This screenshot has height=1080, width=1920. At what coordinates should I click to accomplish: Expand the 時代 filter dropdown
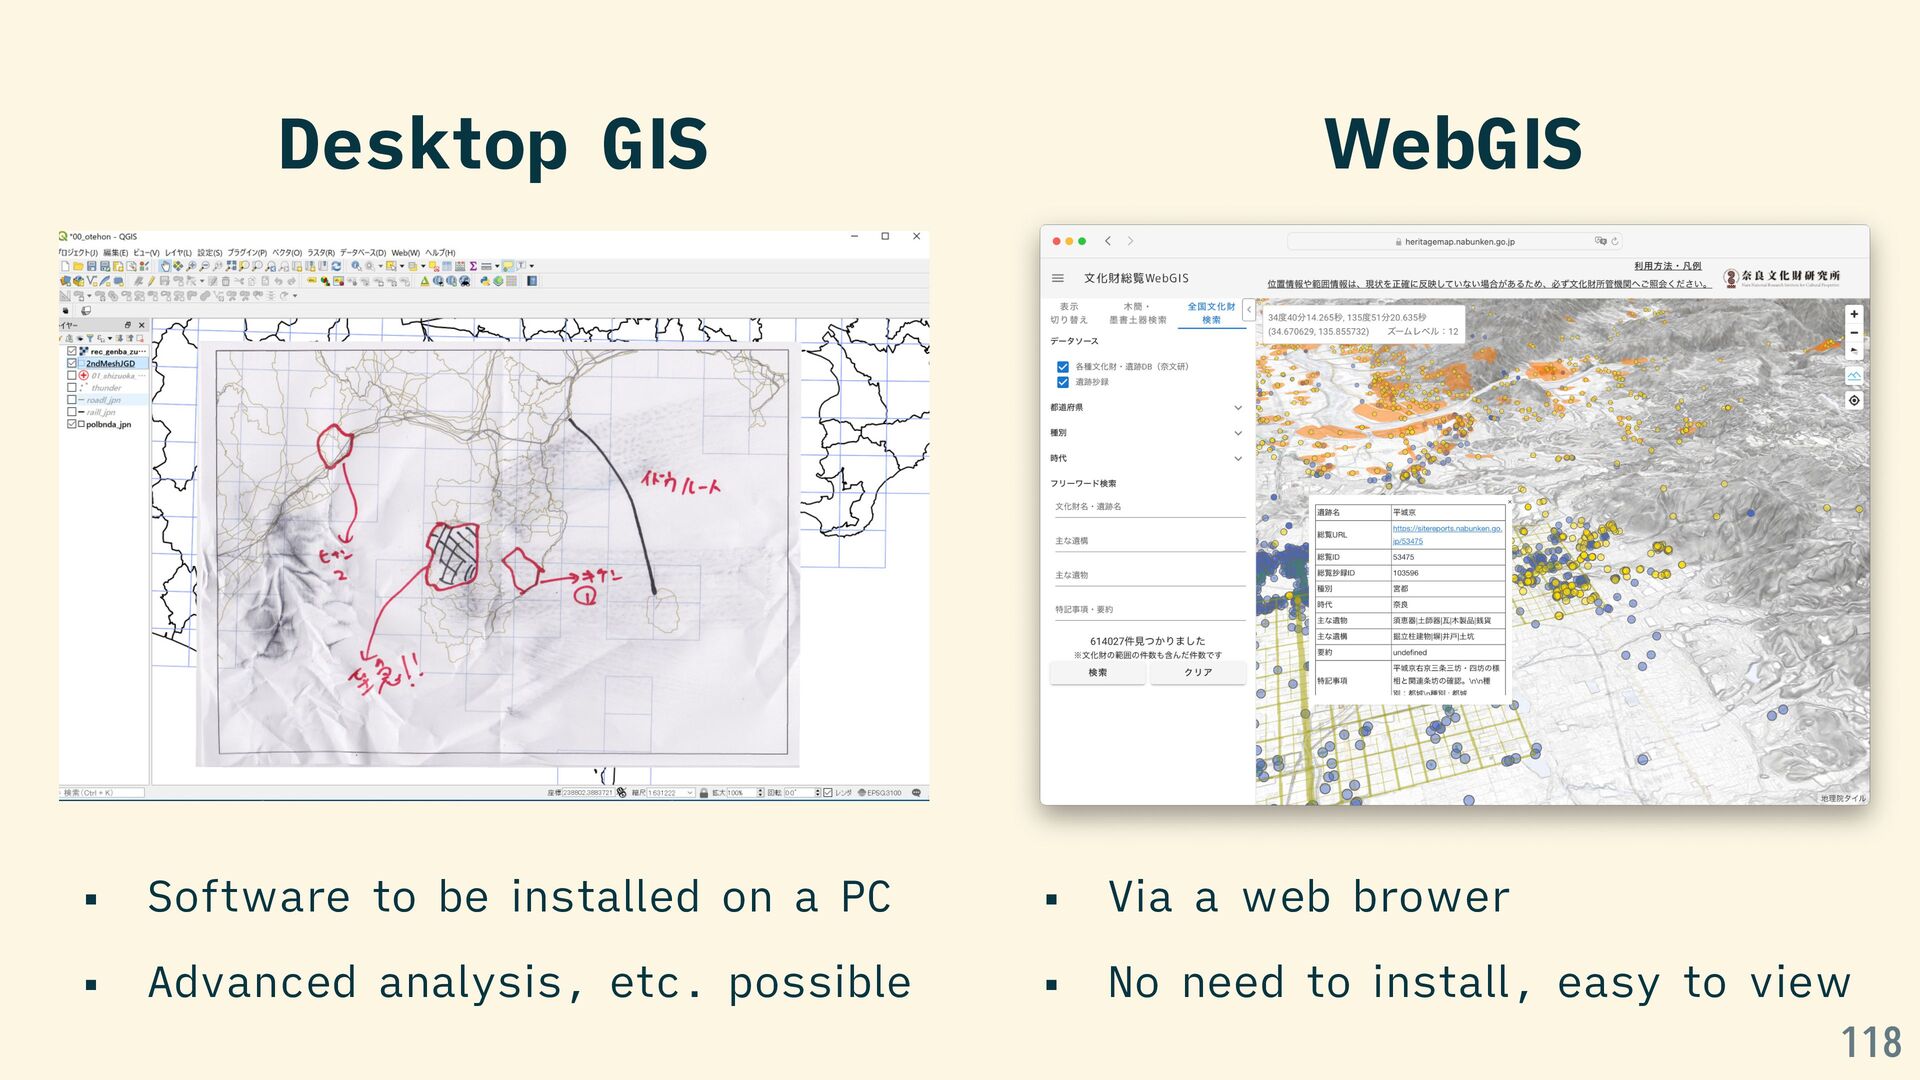pos(1238,458)
